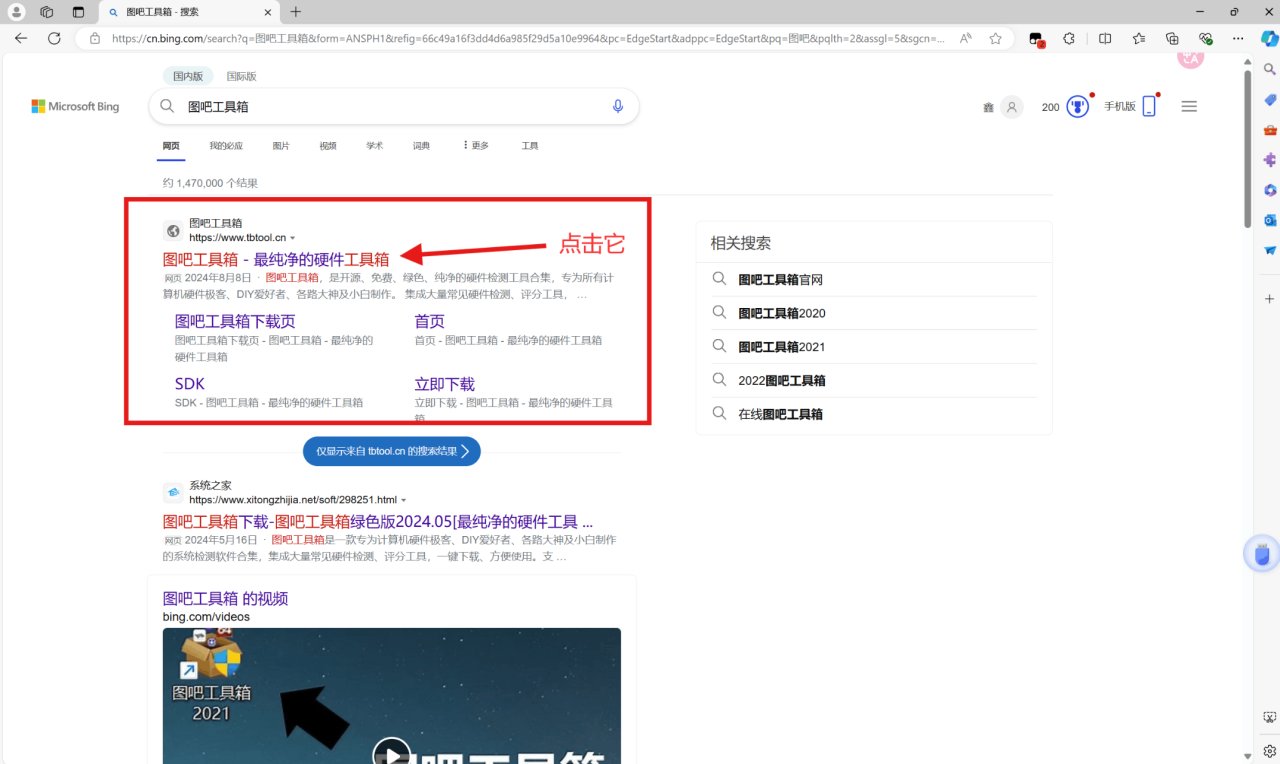Select the 词典 tab

pyautogui.click(x=421, y=146)
